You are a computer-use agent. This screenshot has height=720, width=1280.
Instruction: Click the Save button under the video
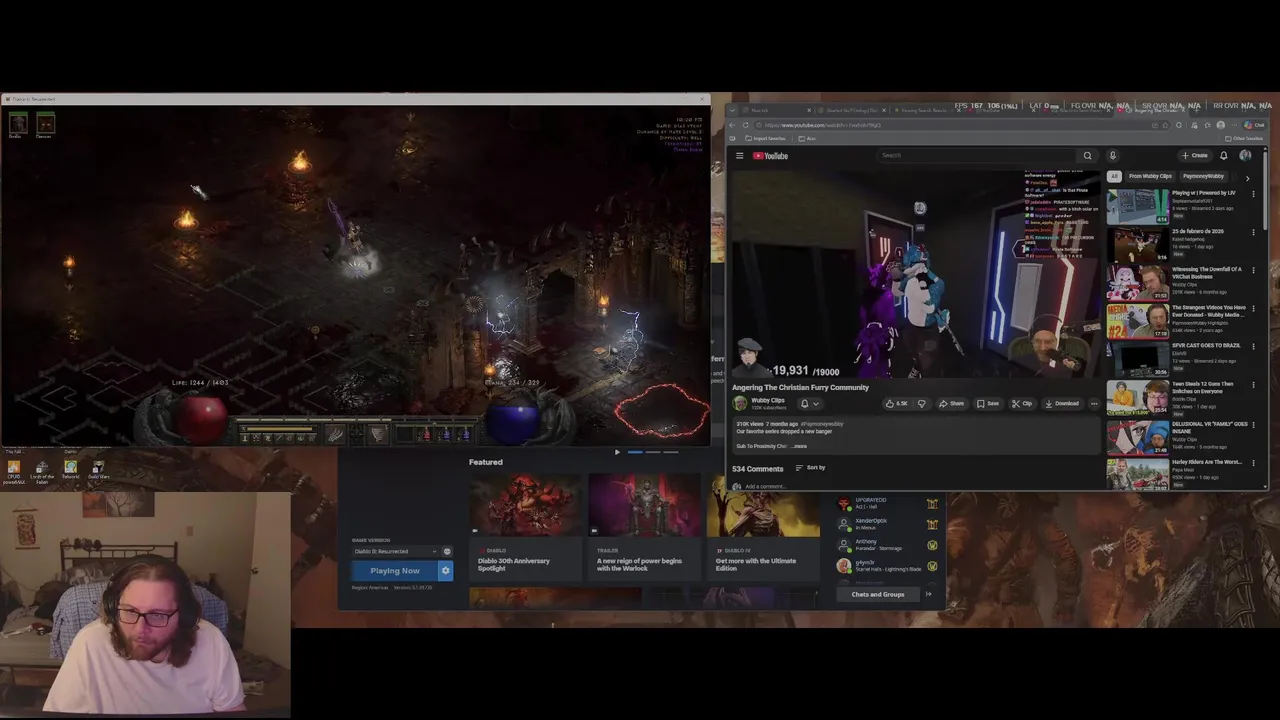[x=987, y=404]
